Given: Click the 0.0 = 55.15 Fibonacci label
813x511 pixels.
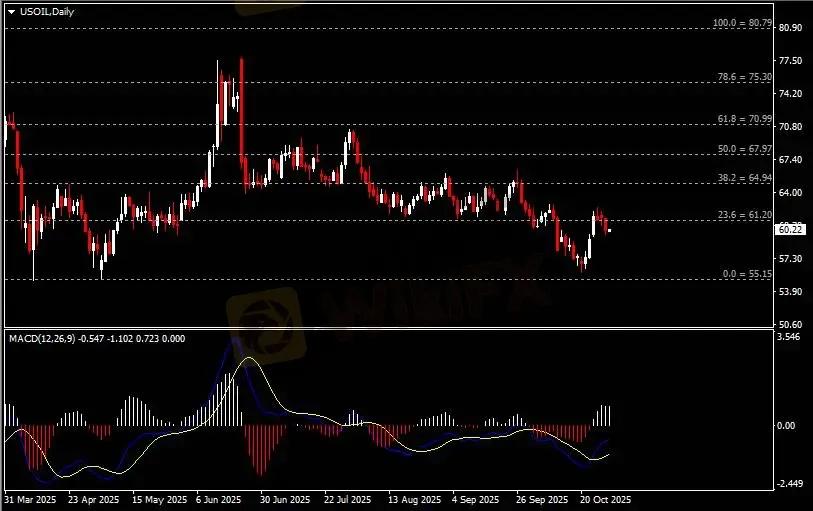Looking at the screenshot, I should point(746,273).
